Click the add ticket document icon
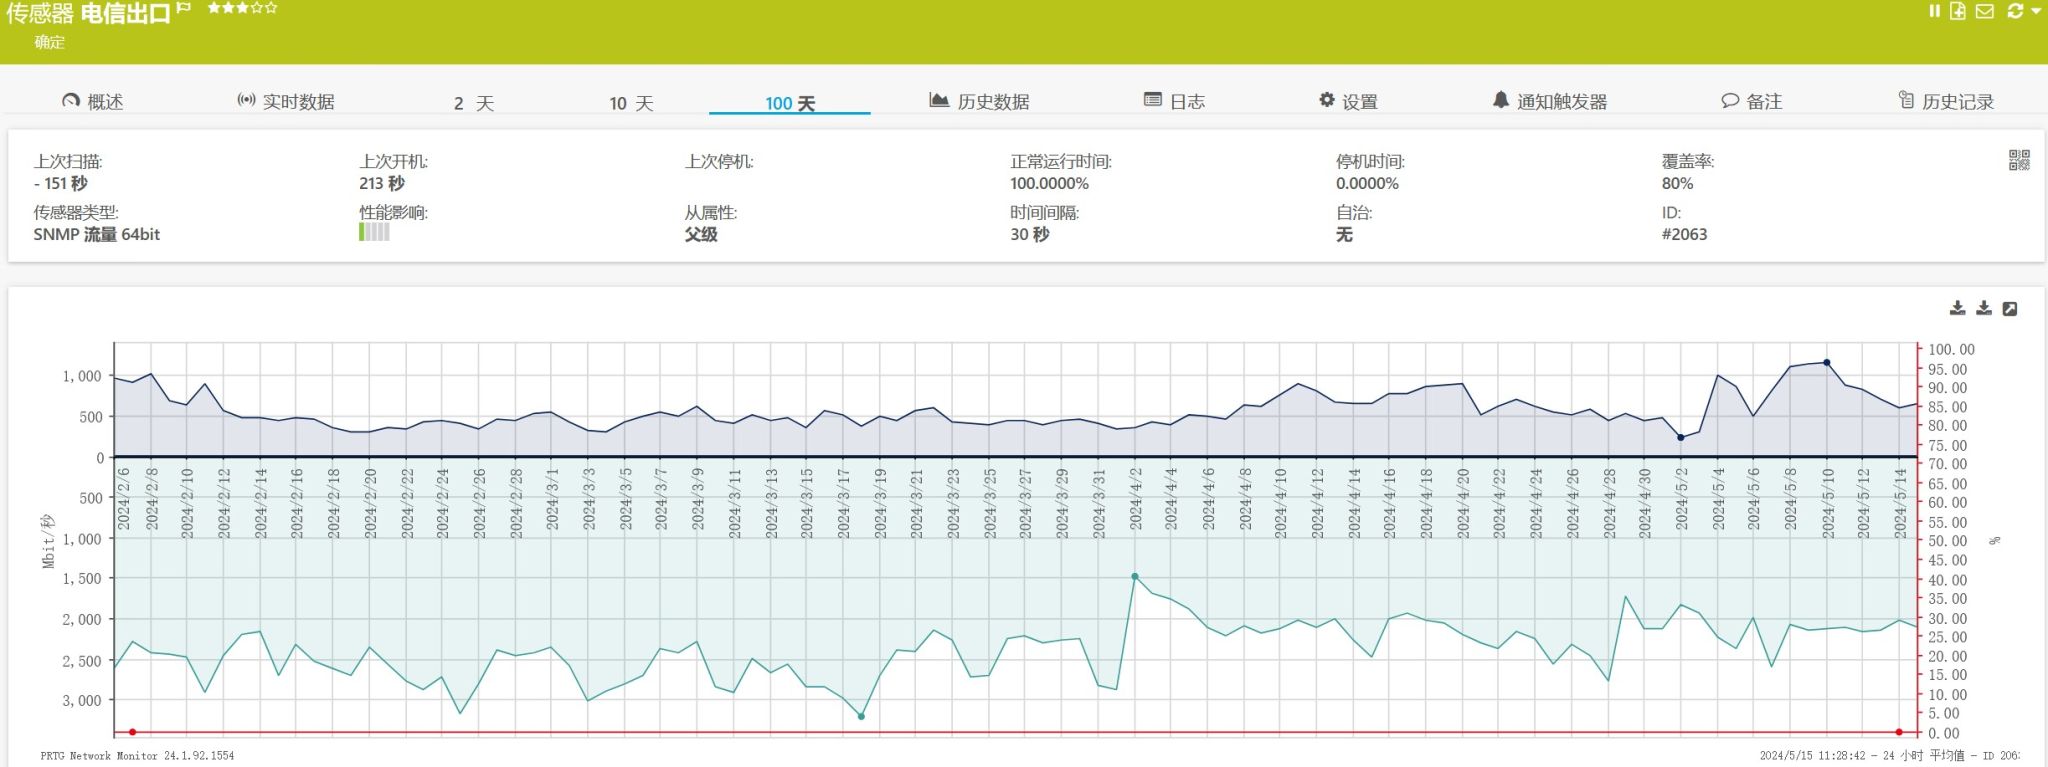 1958,11
